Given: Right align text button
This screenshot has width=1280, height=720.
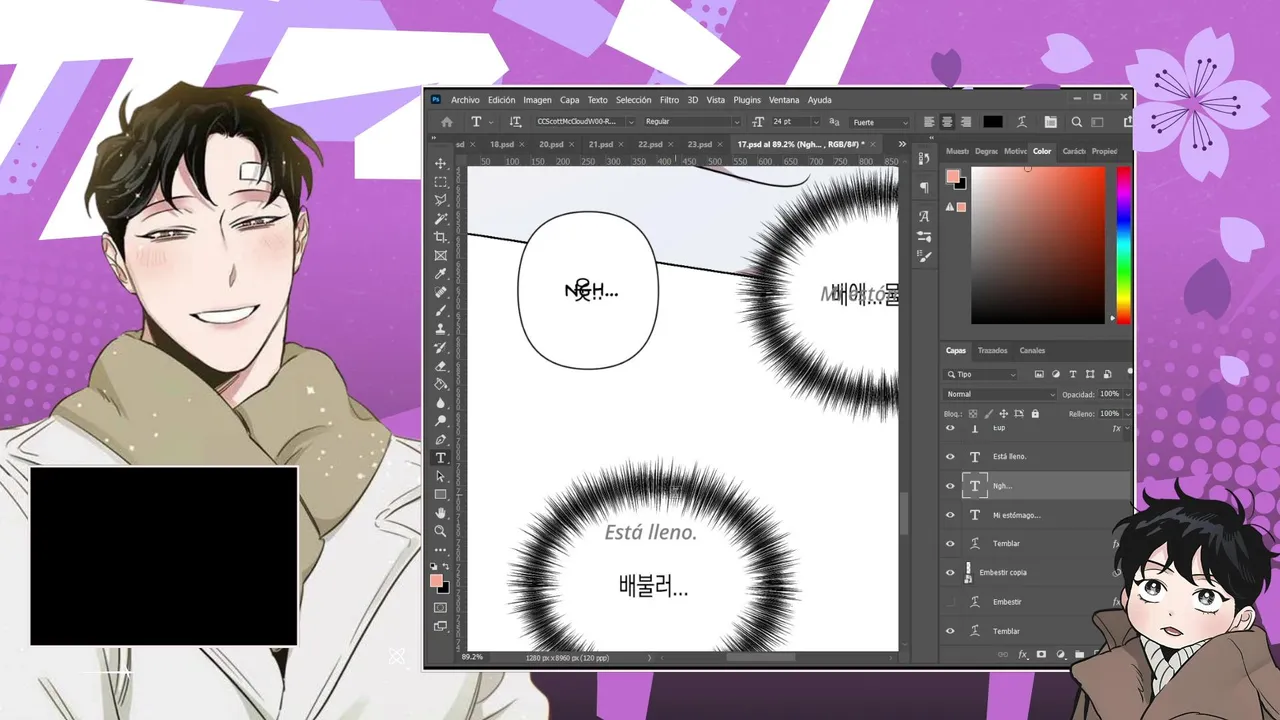Looking at the screenshot, I should point(965,122).
